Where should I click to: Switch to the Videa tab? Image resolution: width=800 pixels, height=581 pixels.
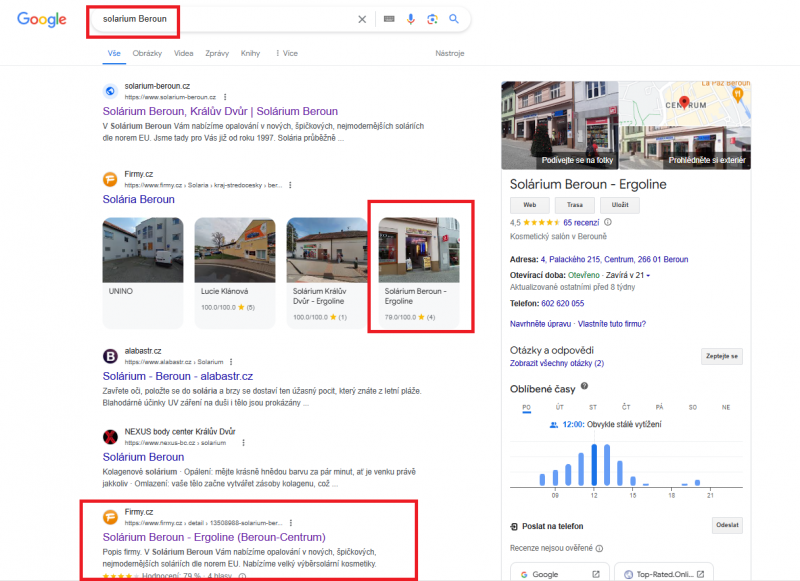pyautogui.click(x=184, y=53)
